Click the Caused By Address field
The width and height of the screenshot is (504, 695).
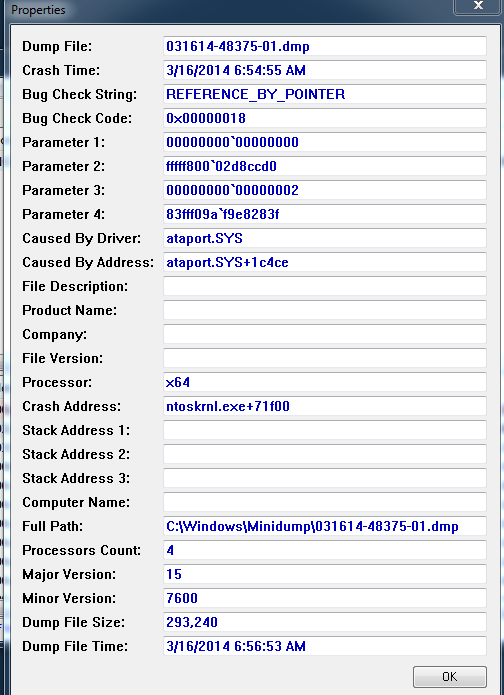click(324, 262)
